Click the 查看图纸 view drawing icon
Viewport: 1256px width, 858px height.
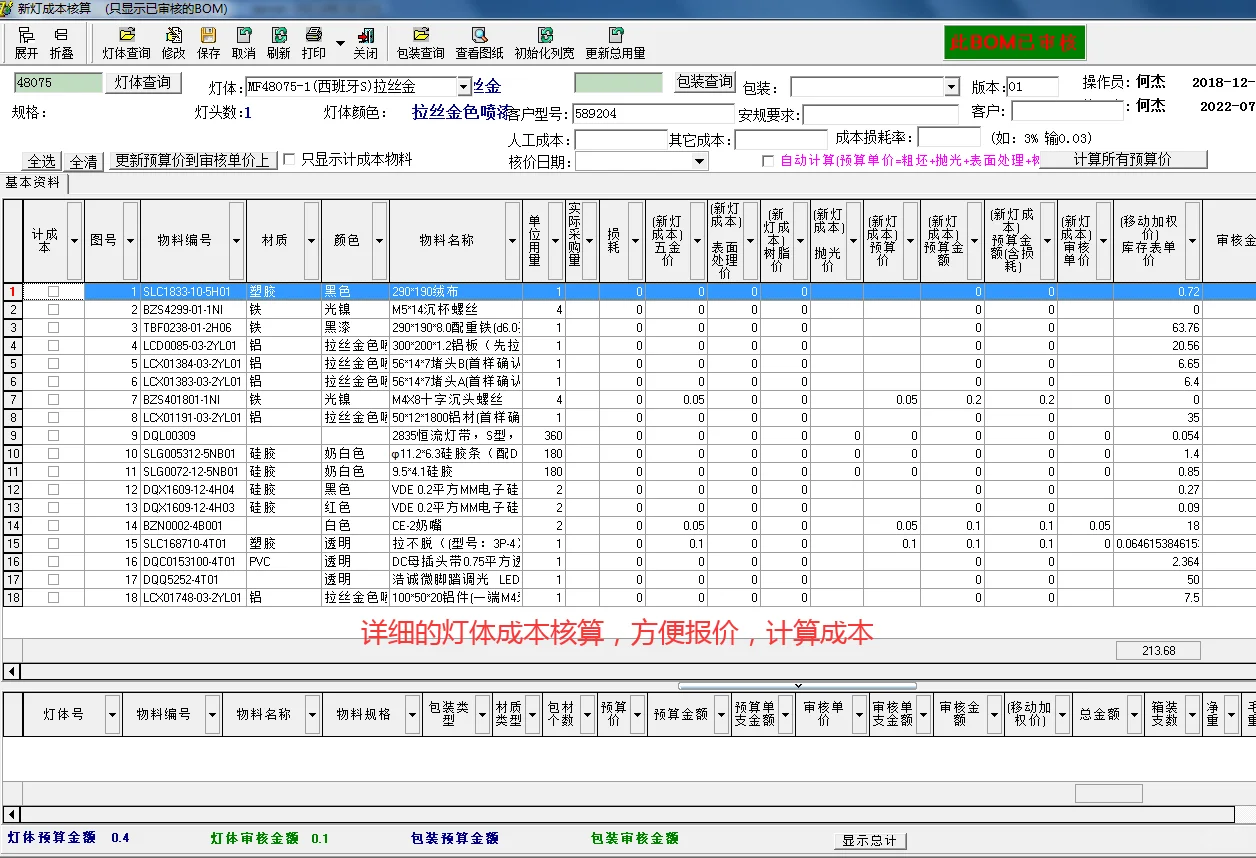480,43
